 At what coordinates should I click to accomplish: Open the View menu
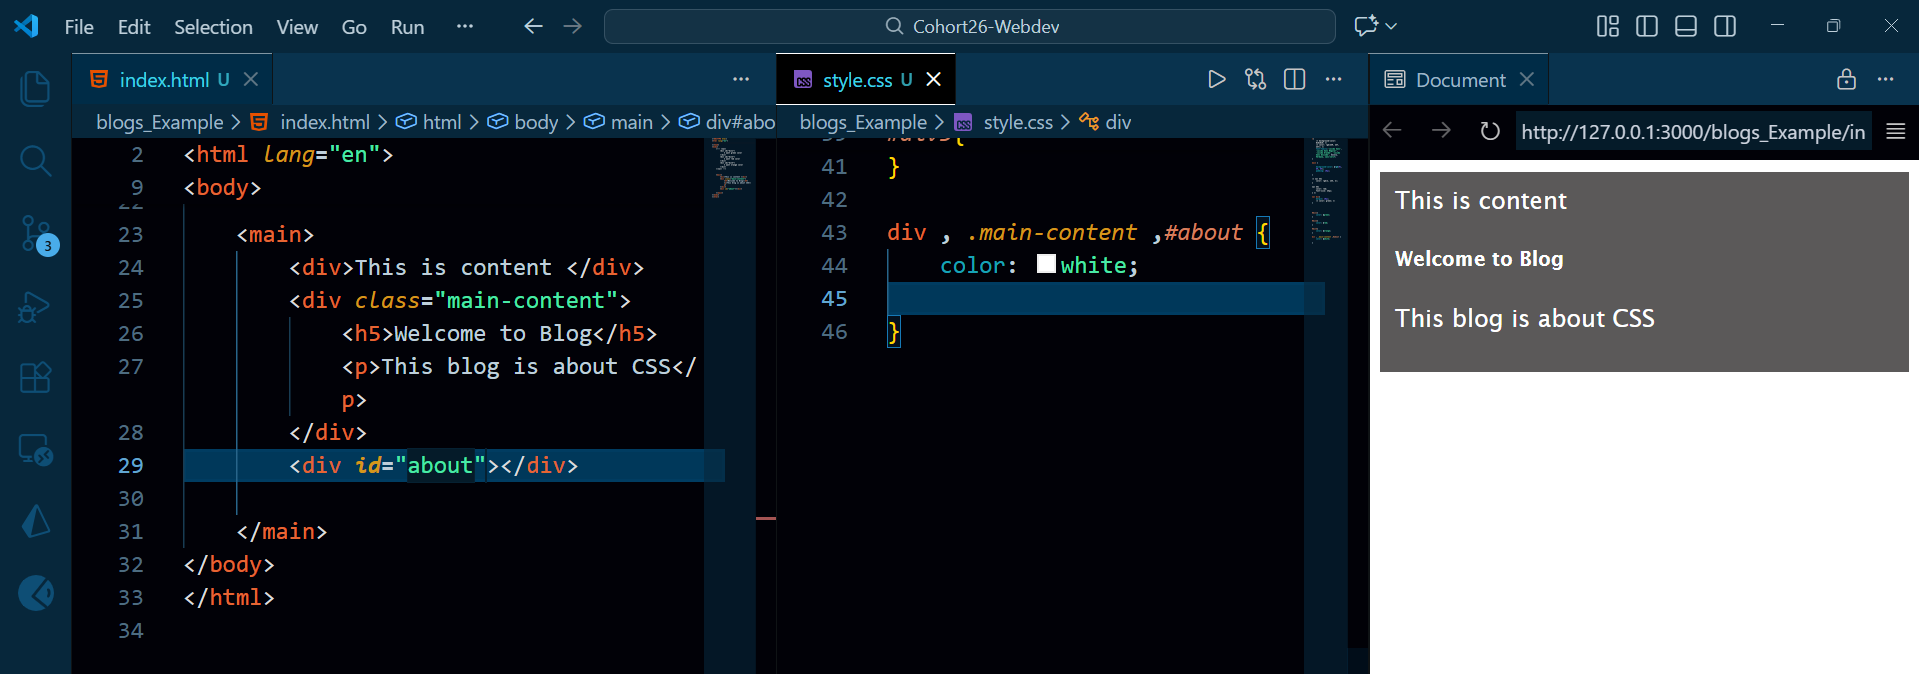pos(297,27)
